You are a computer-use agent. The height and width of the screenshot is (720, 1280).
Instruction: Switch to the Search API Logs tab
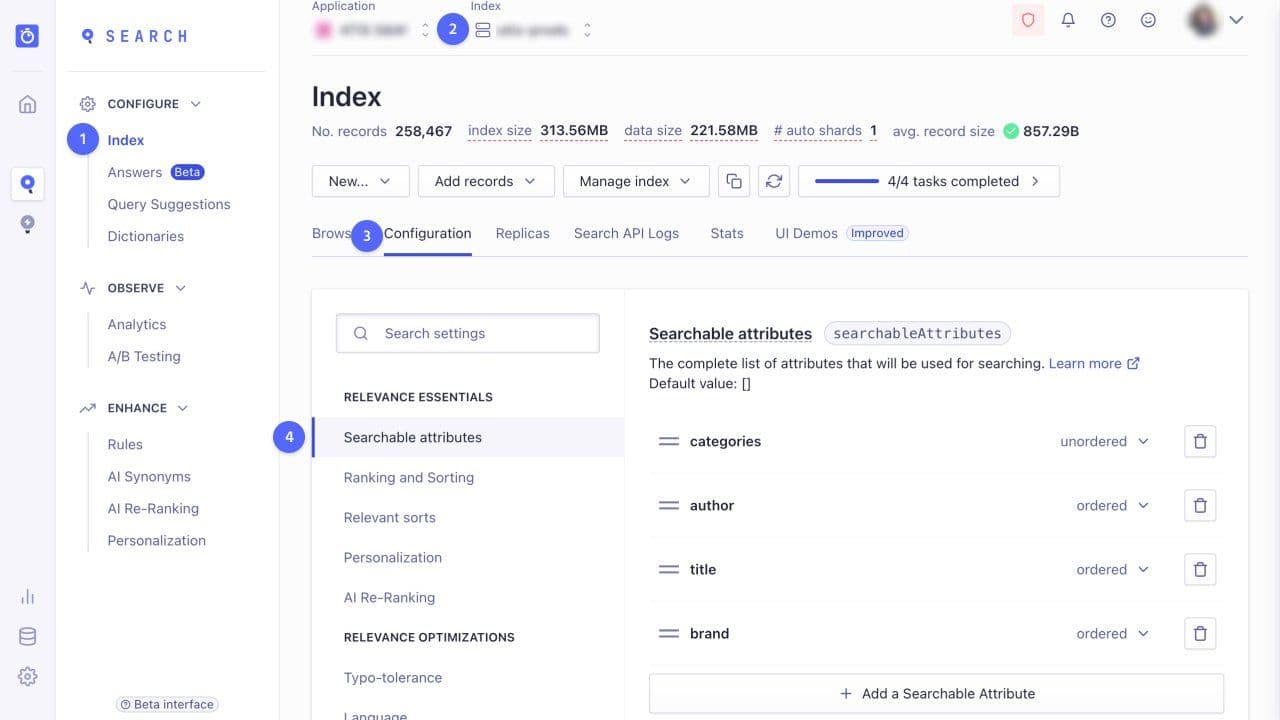[626, 233]
